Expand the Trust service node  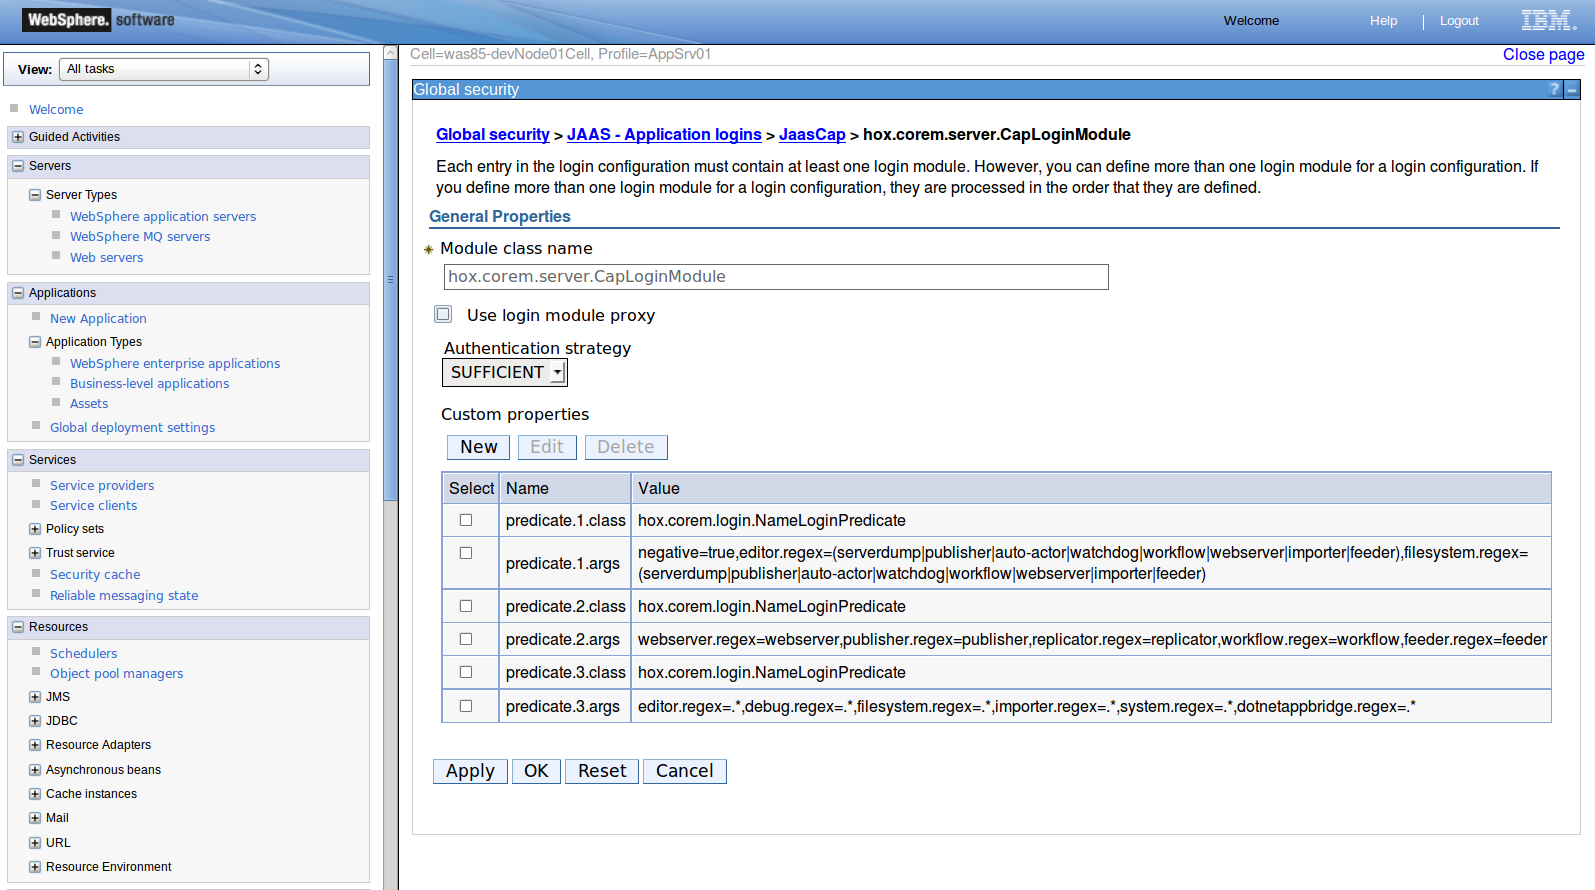coord(35,553)
